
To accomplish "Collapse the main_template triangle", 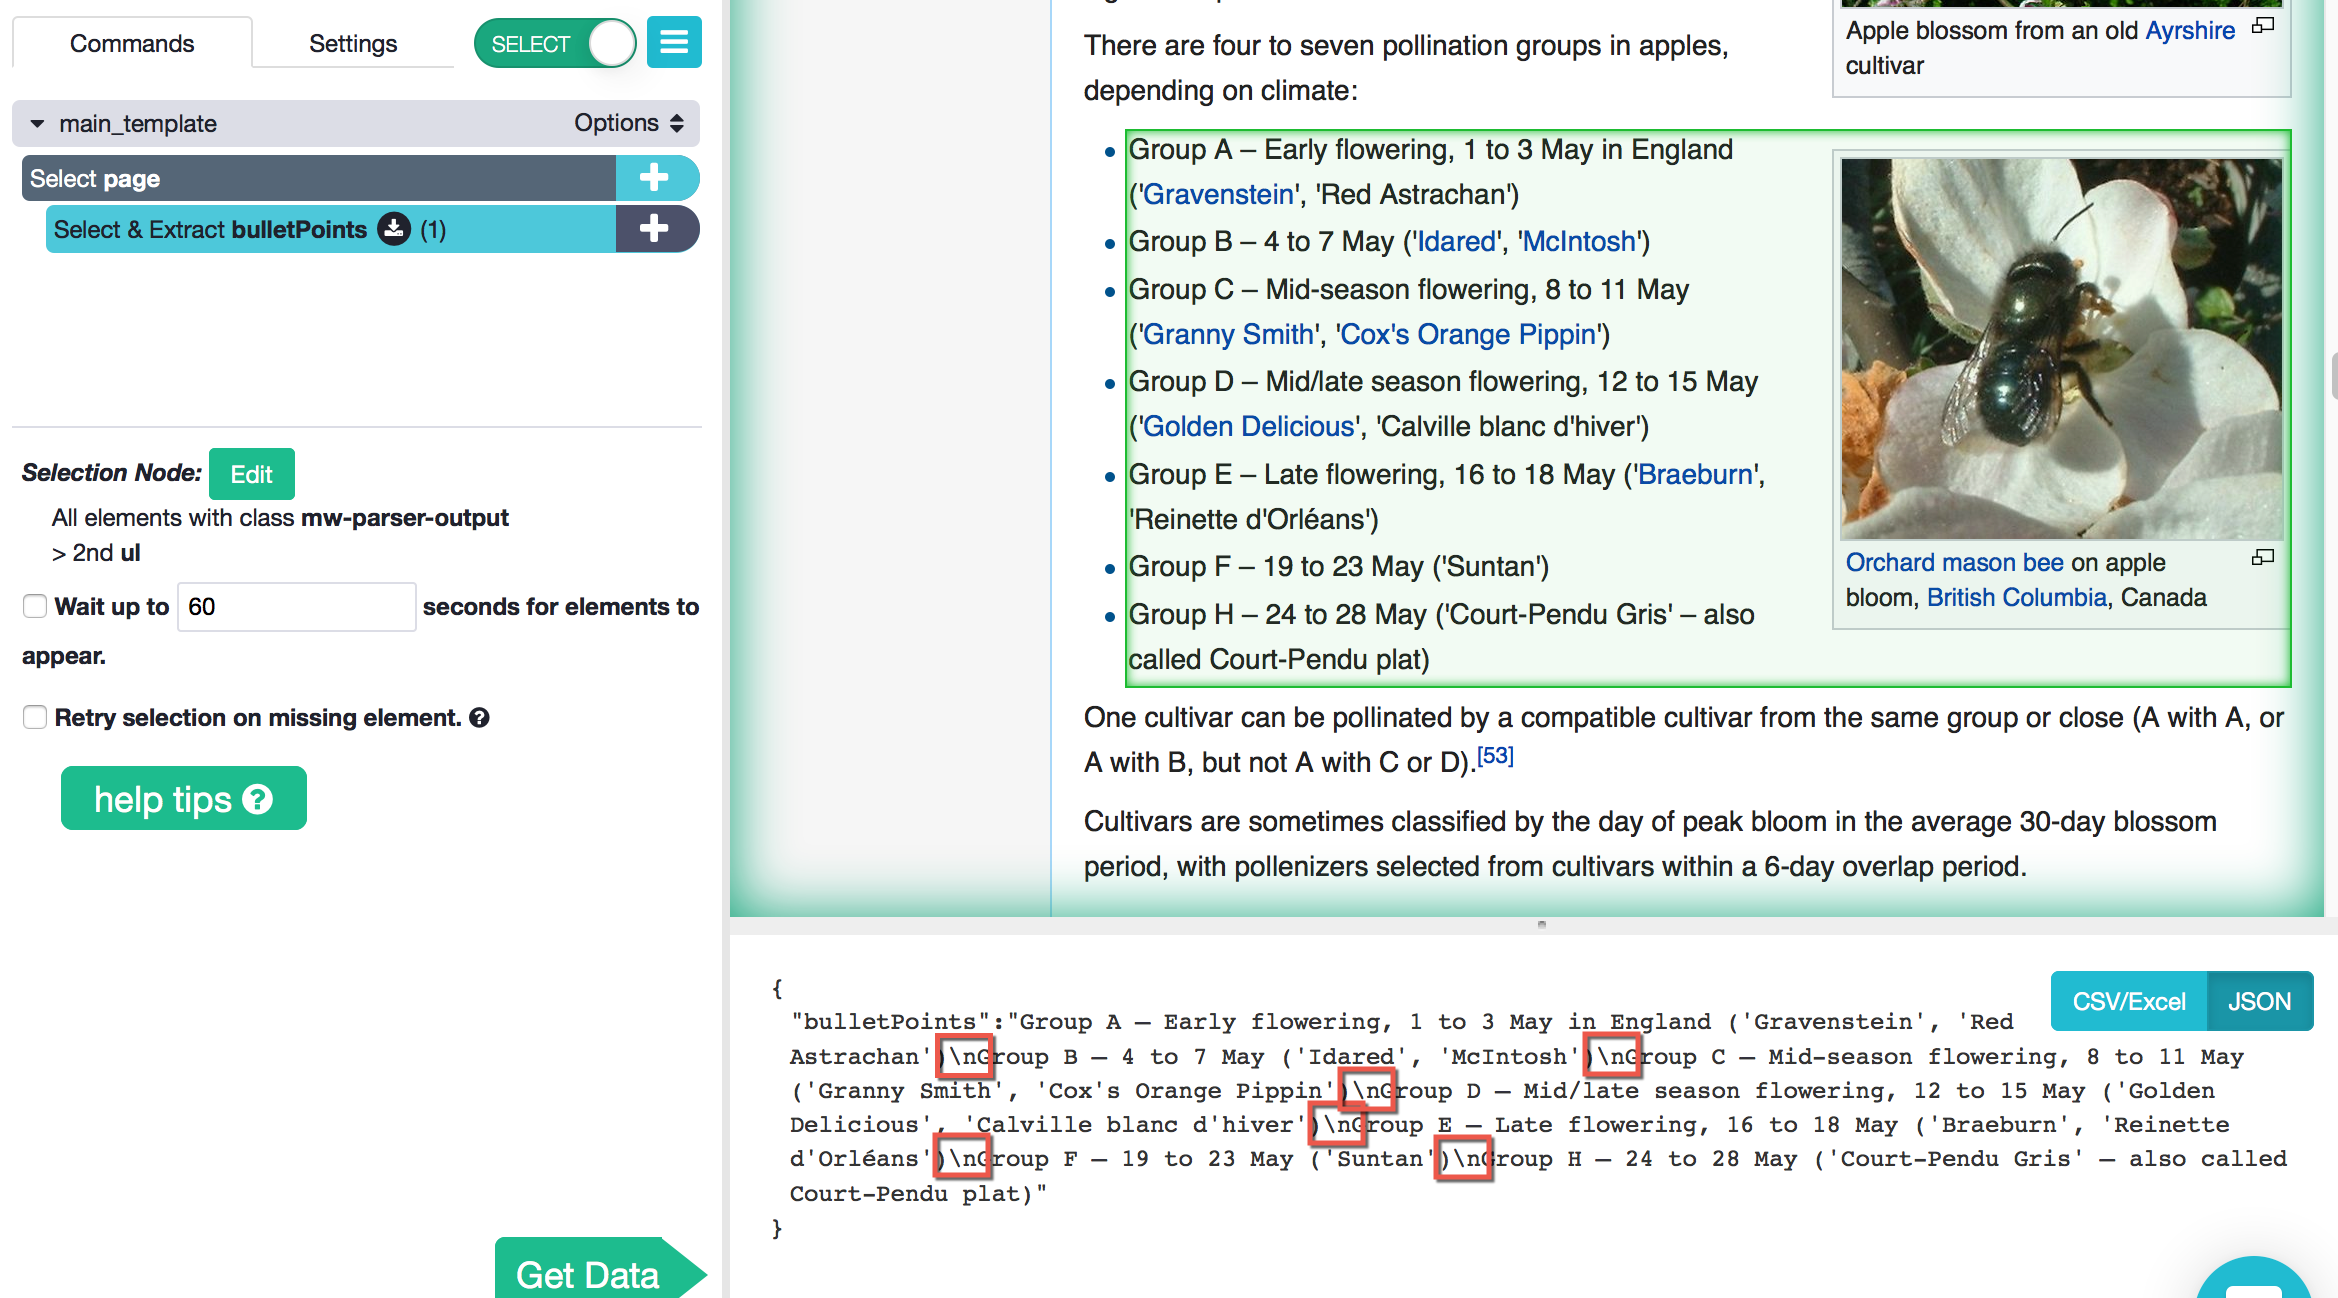I will coord(37,124).
